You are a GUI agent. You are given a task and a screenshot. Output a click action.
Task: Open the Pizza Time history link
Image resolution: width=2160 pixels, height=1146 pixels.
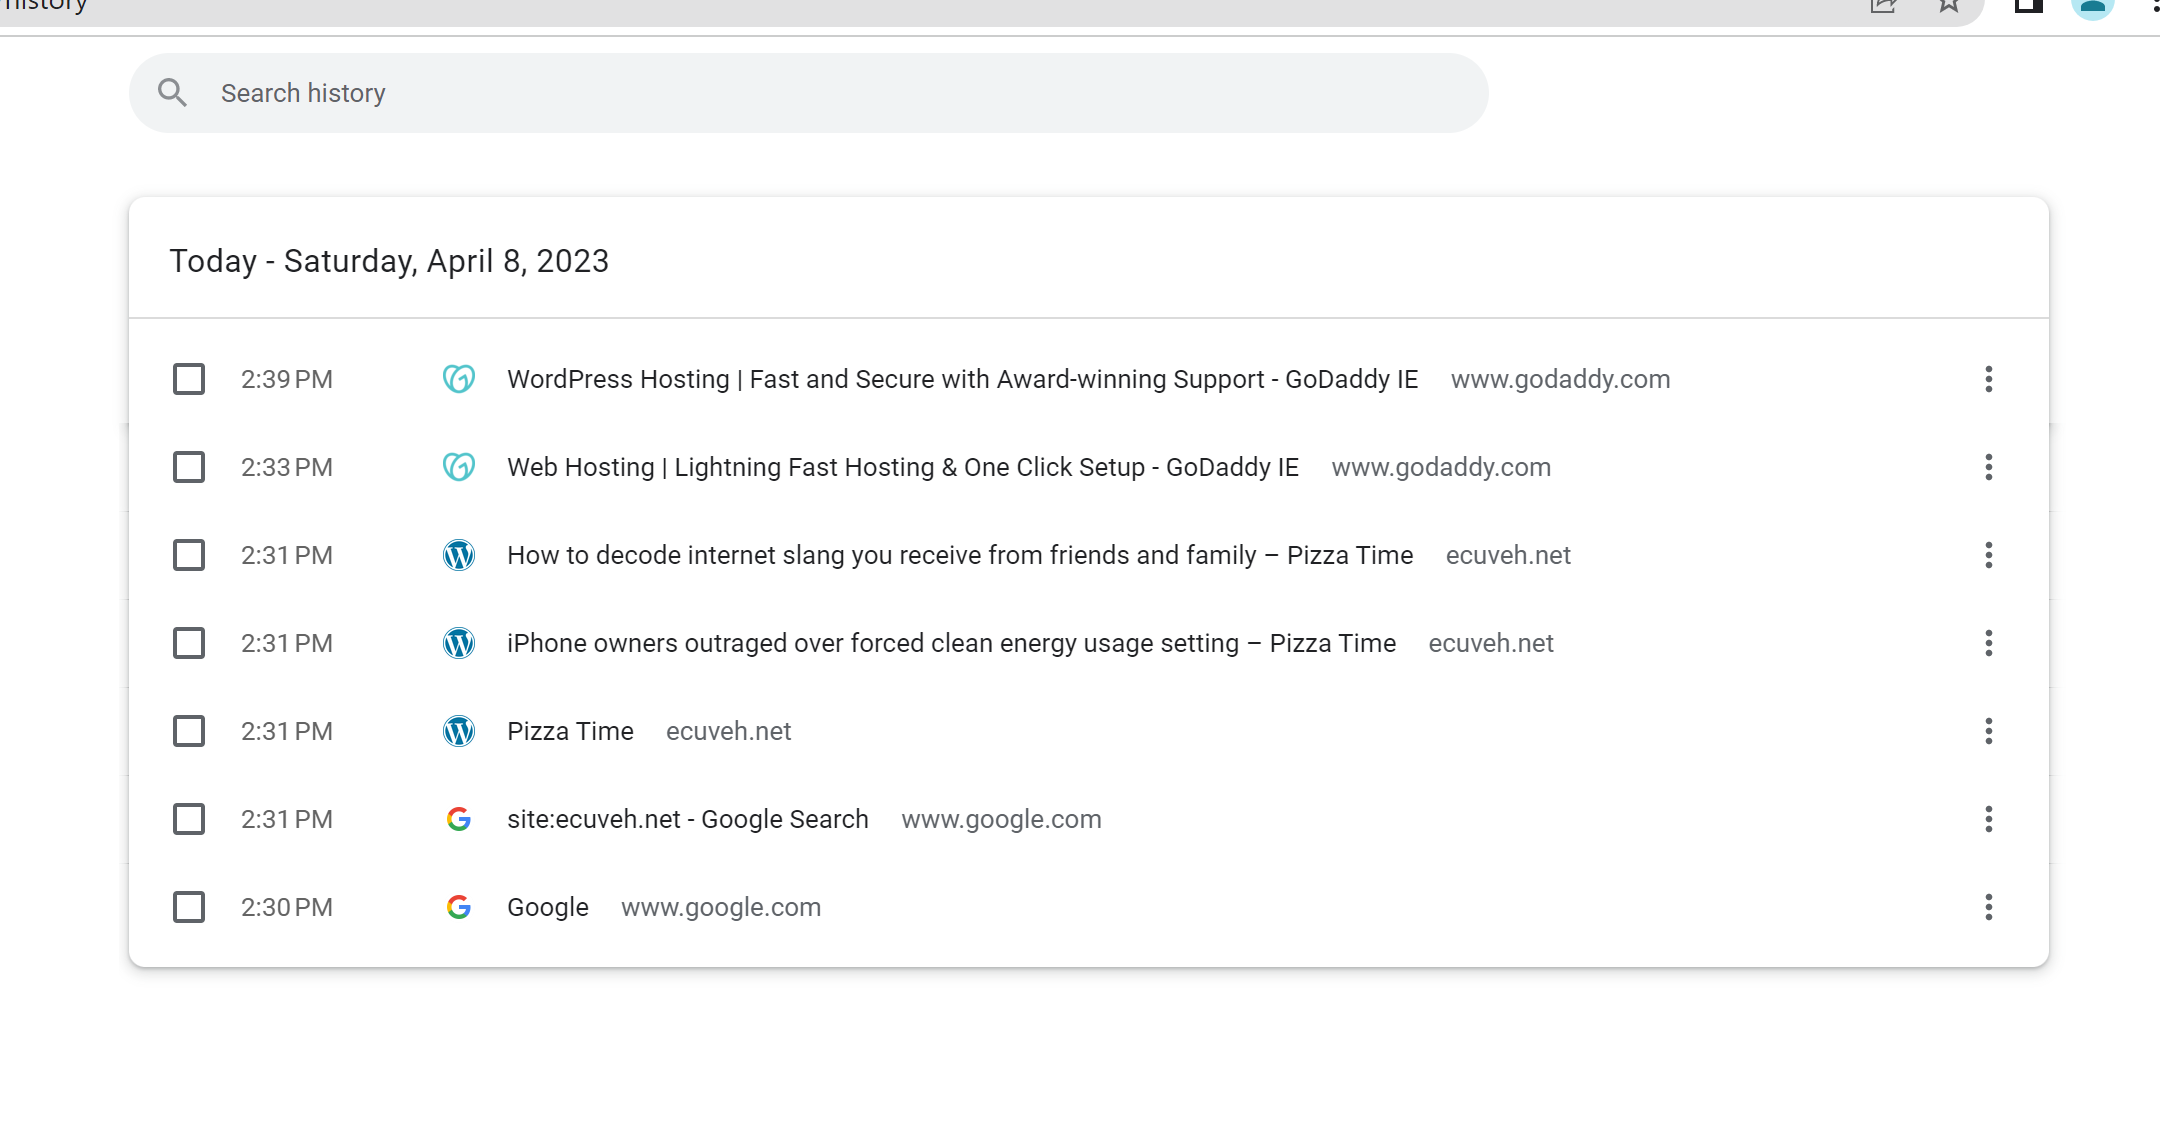point(570,731)
